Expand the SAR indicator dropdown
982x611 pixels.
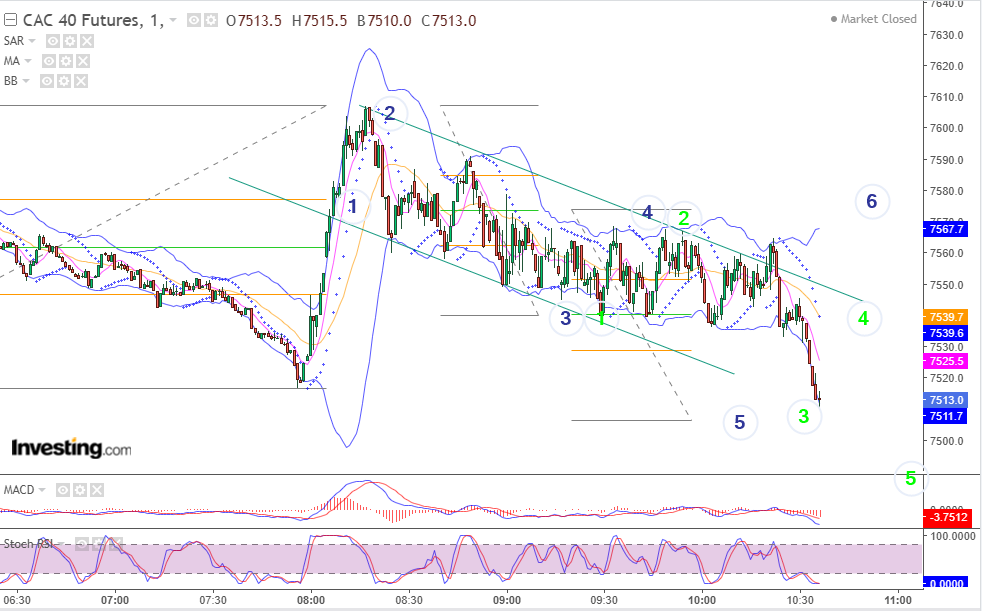(32, 41)
